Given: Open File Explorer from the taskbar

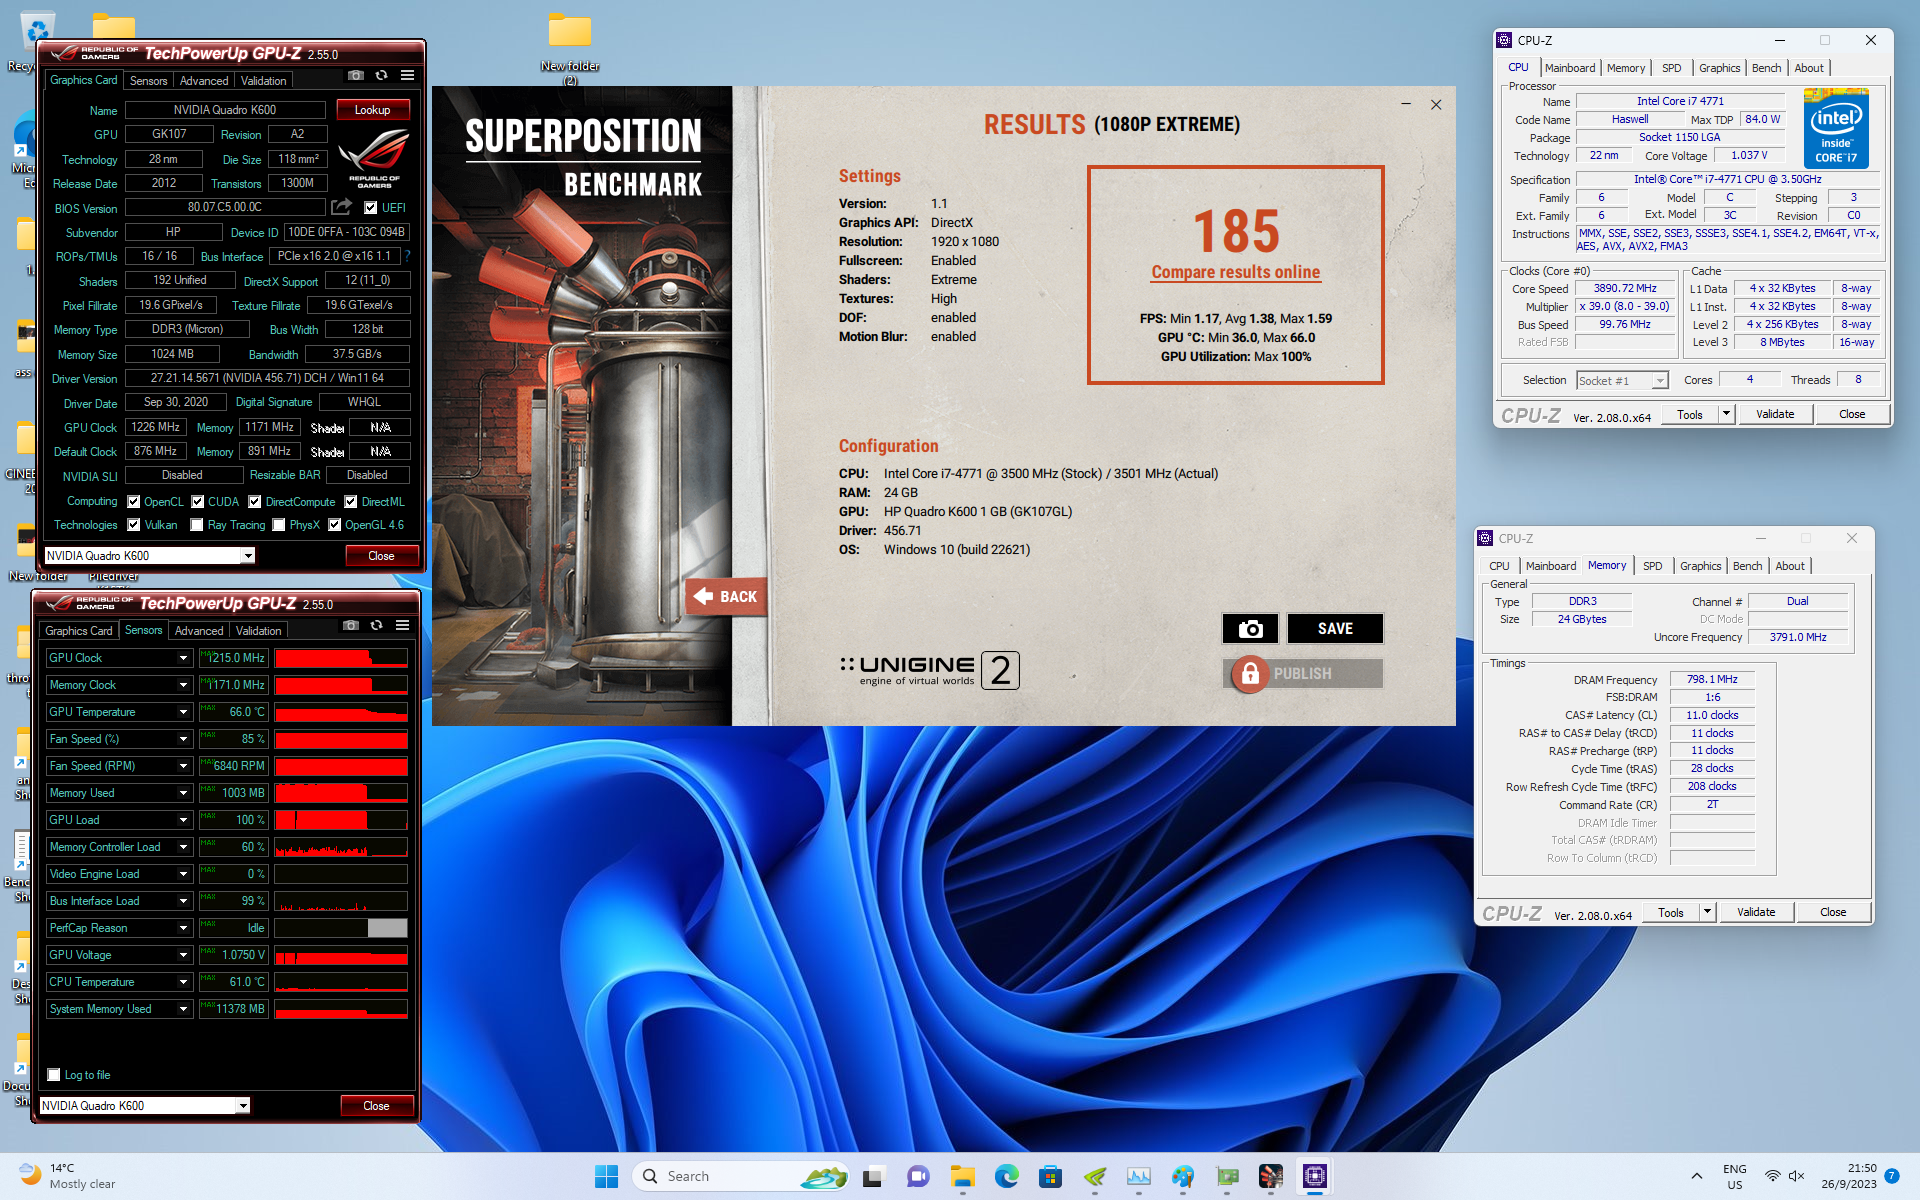Looking at the screenshot, I should [962, 1177].
